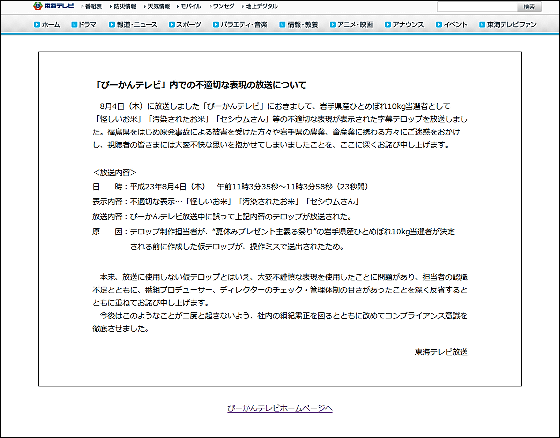Go to the ホーム navigation tab

coord(48,25)
